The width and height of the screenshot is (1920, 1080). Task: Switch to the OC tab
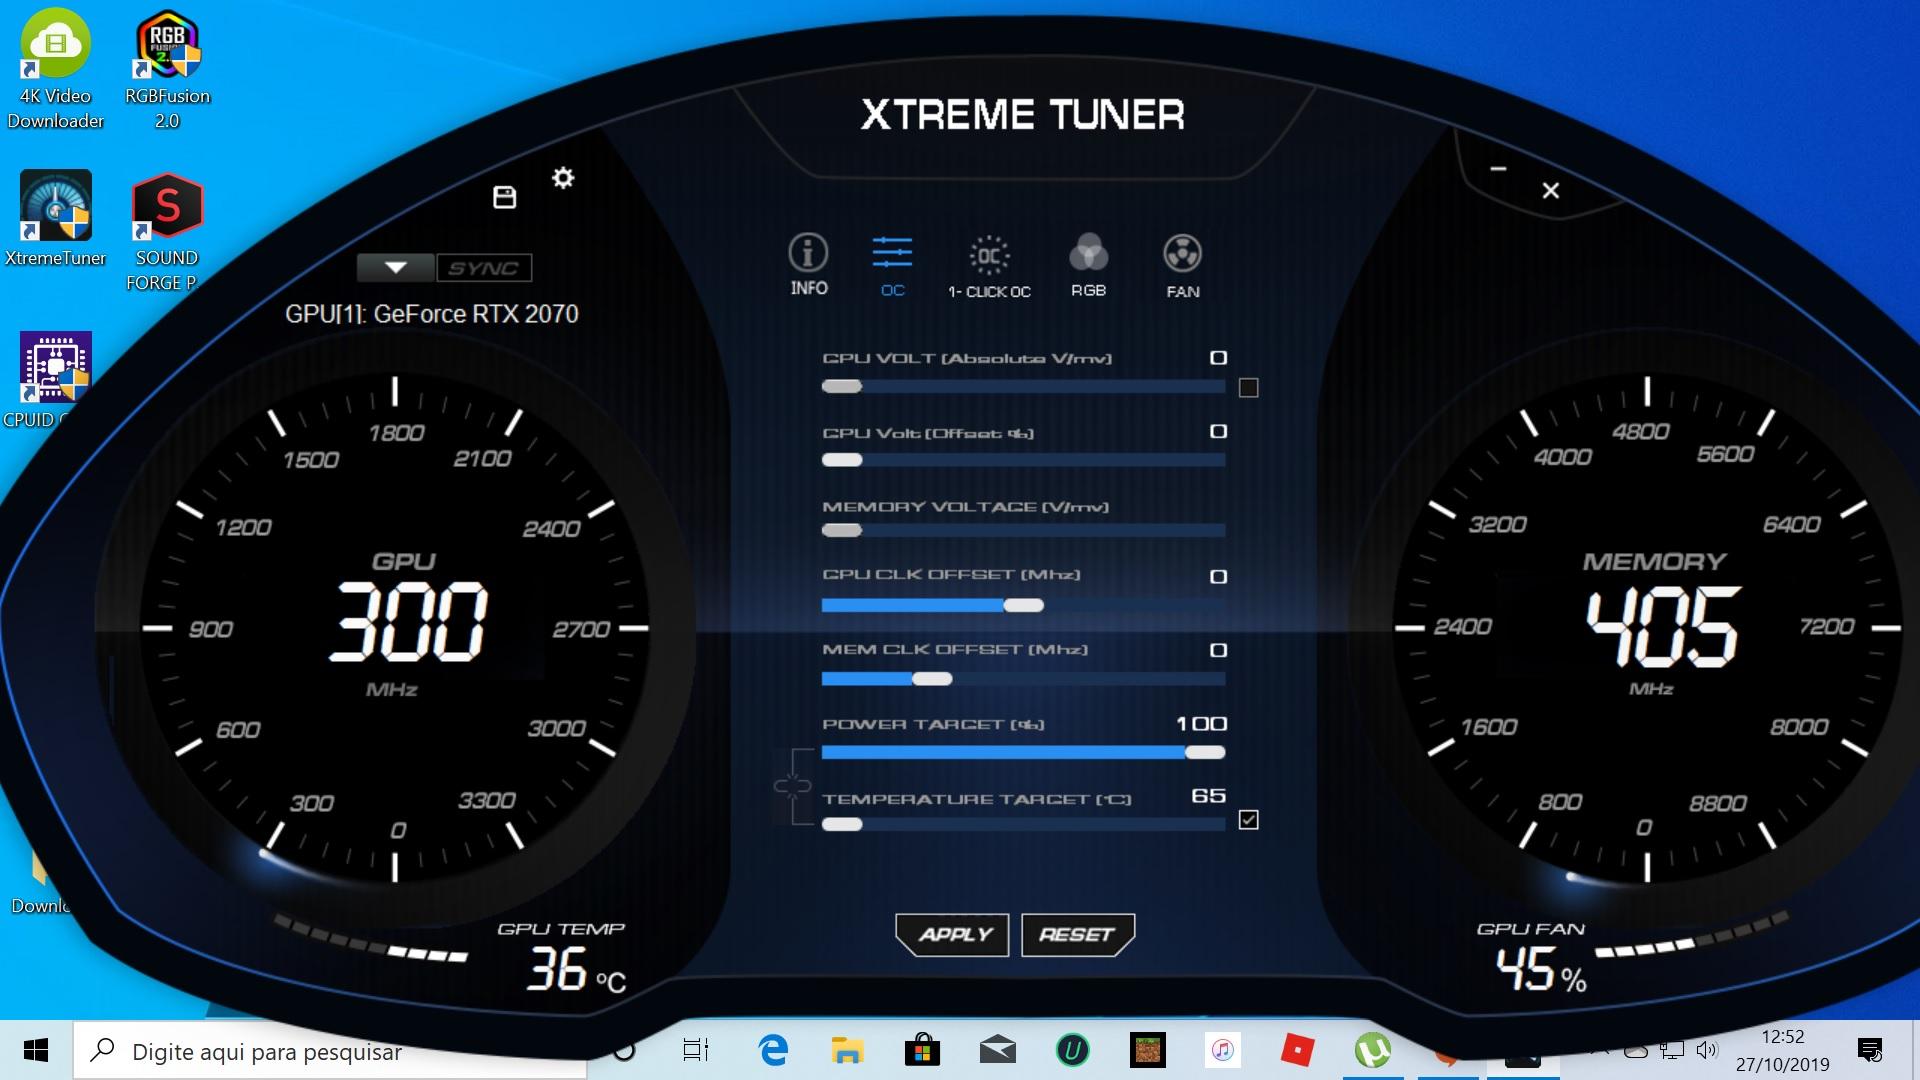click(x=892, y=267)
